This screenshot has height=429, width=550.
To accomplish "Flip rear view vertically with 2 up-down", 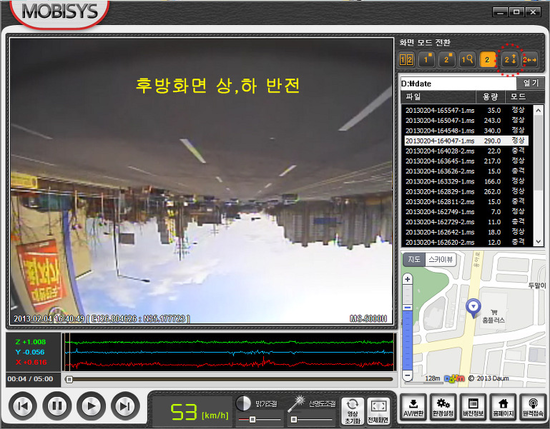I will click(510, 60).
